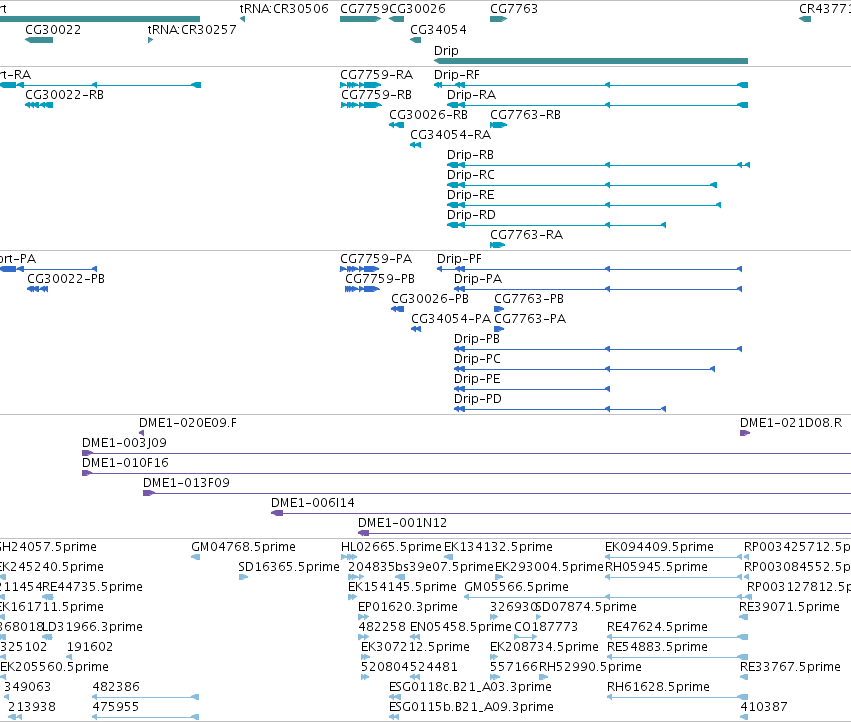Click the CG30022-PB protein label
The image size is (851, 722).
click(66, 278)
